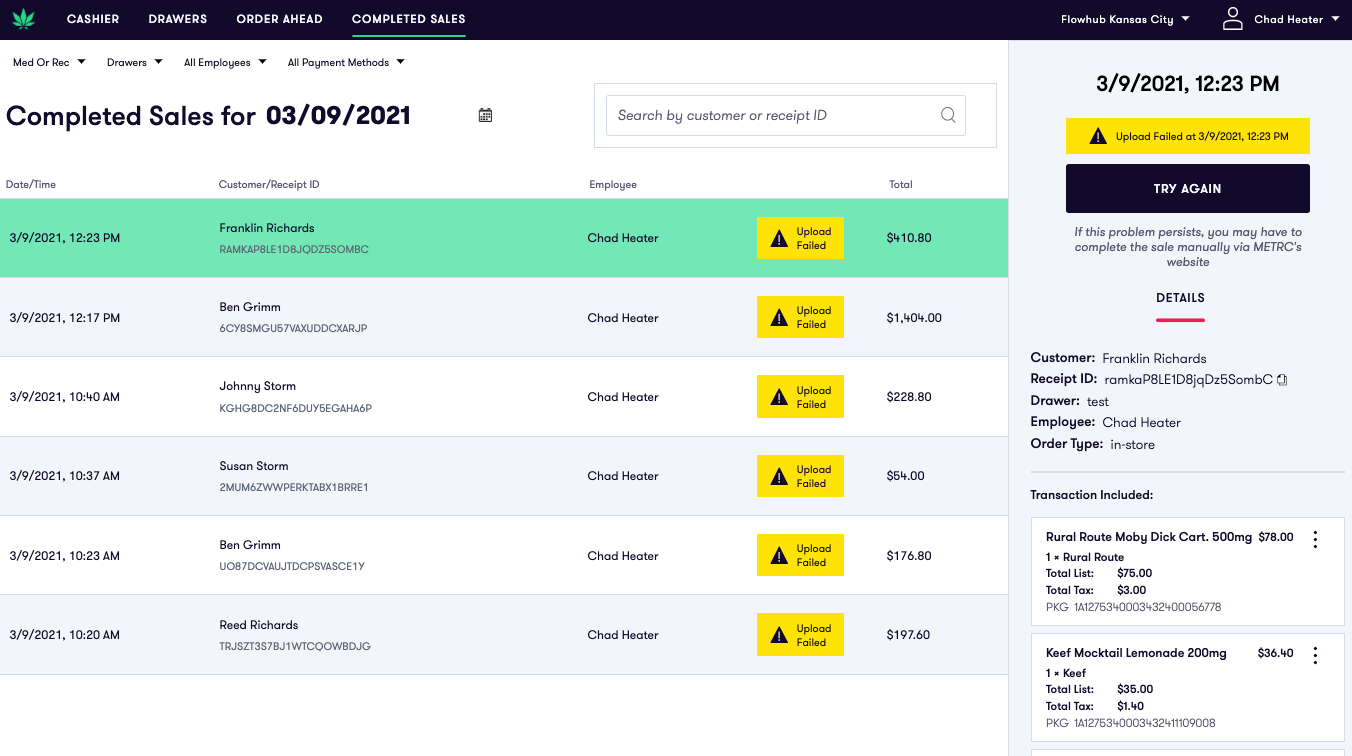Click the $197.60 total amount
The height and width of the screenshot is (756, 1352).
coord(908,635)
